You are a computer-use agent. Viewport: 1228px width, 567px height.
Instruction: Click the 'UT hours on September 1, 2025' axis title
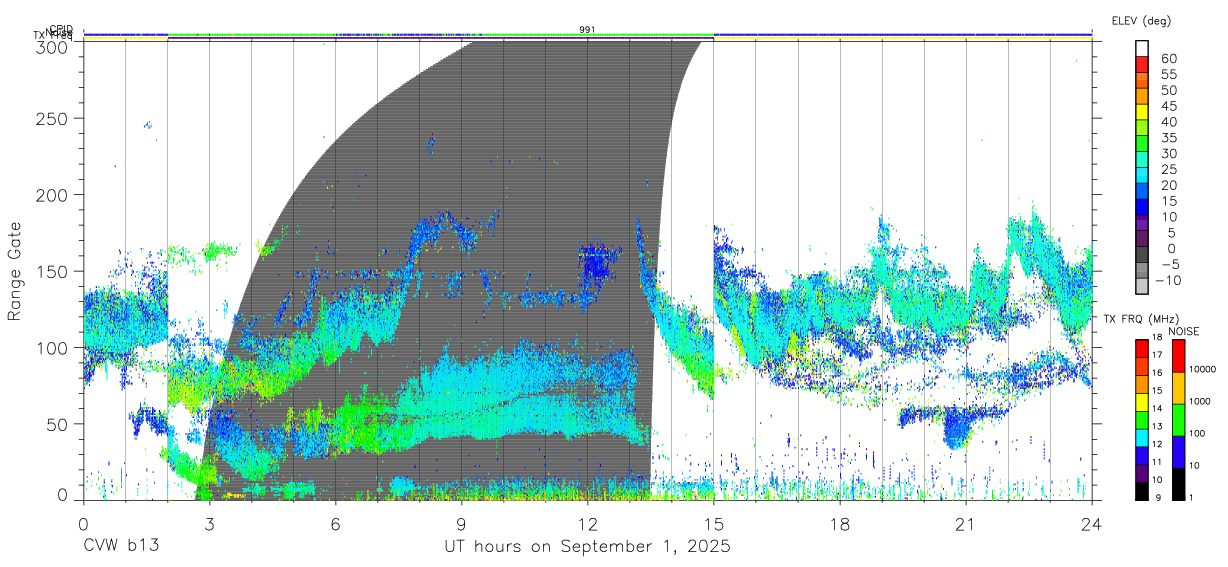tap(588, 547)
